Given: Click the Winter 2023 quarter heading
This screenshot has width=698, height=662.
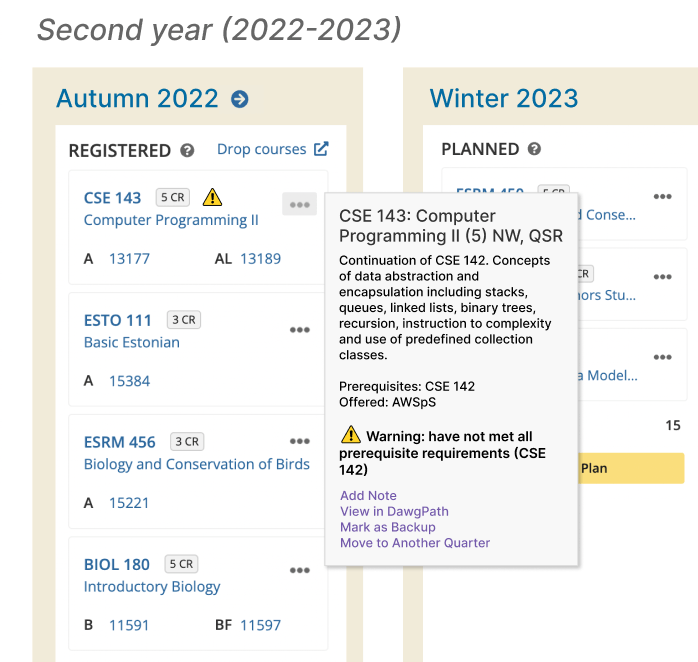Looking at the screenshot, I should (x=503, y=99).
